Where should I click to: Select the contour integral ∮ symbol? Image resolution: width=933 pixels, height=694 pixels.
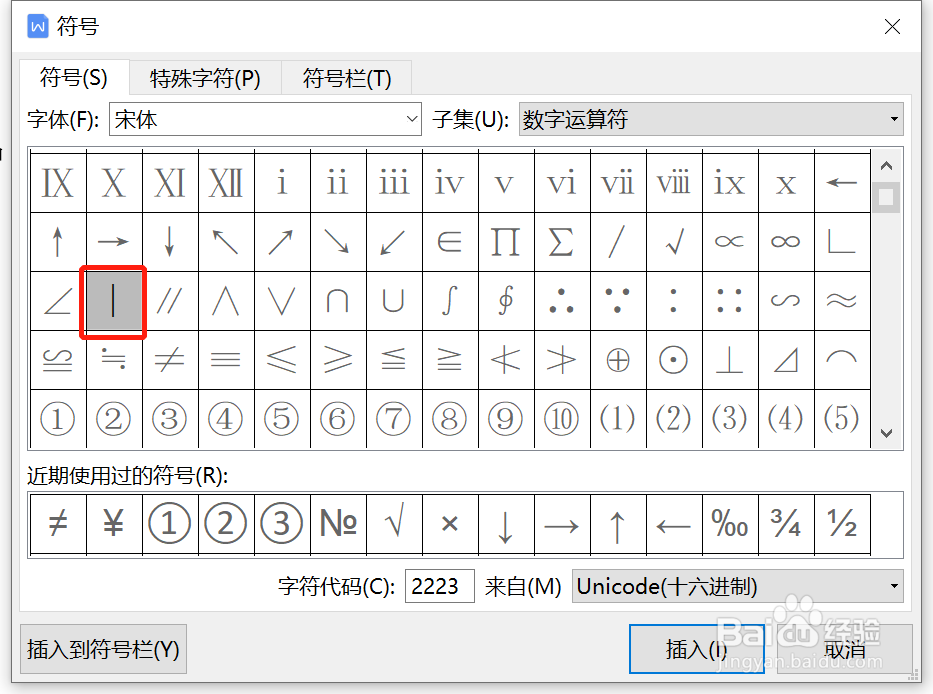[x=505, y=299]
